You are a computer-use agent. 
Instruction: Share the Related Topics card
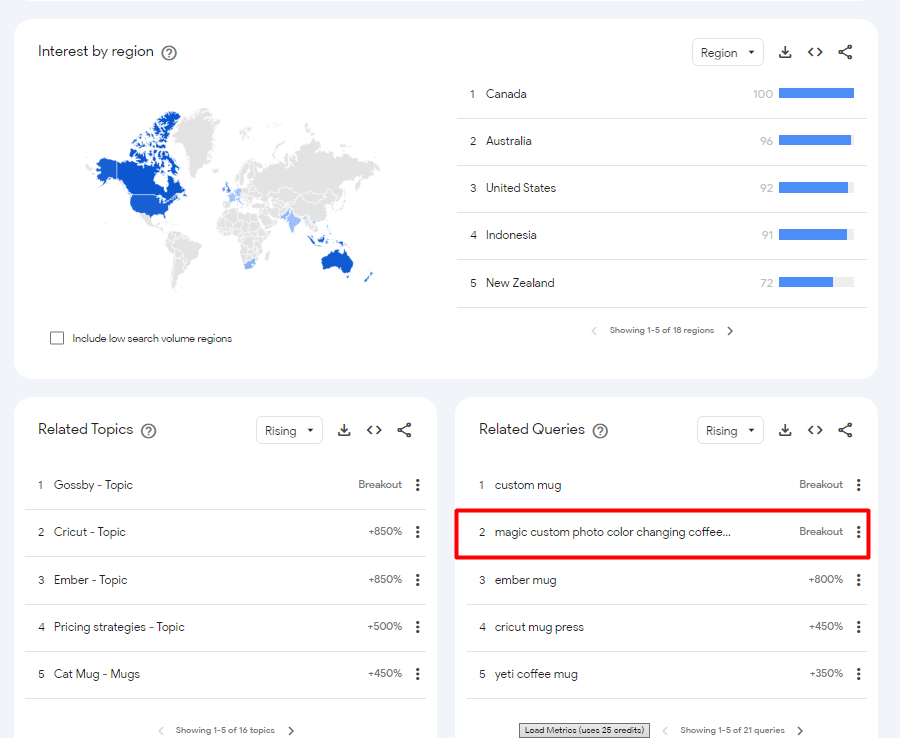pyautogui.click(x=404, y=430)
